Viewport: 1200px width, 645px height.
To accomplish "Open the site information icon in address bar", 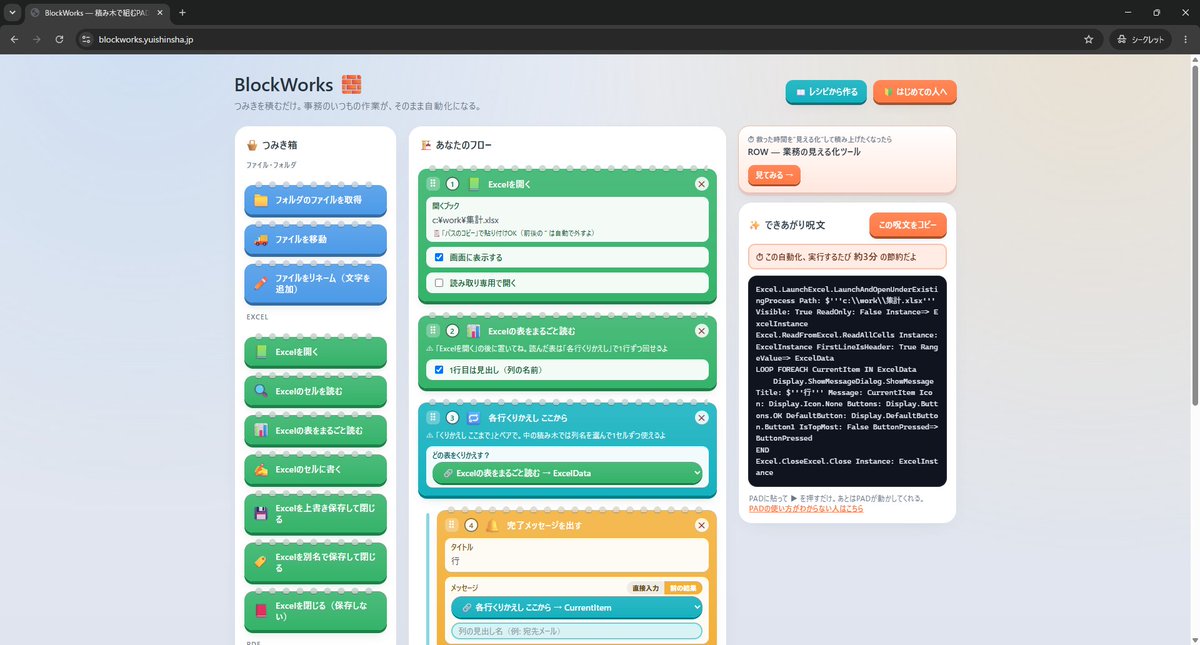I will click(x=86, y=39).
